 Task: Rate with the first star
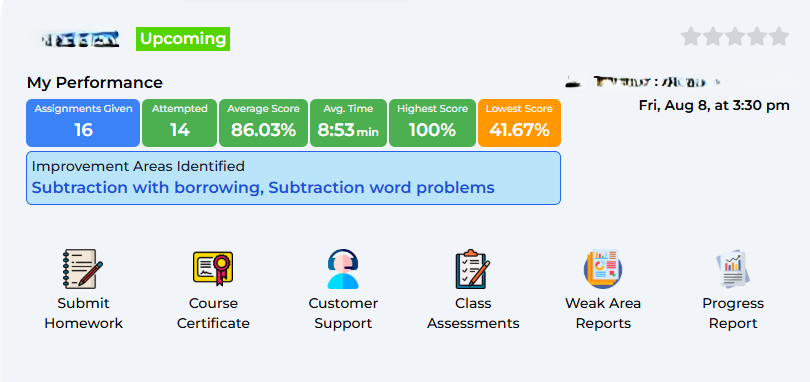click(691, 37)
